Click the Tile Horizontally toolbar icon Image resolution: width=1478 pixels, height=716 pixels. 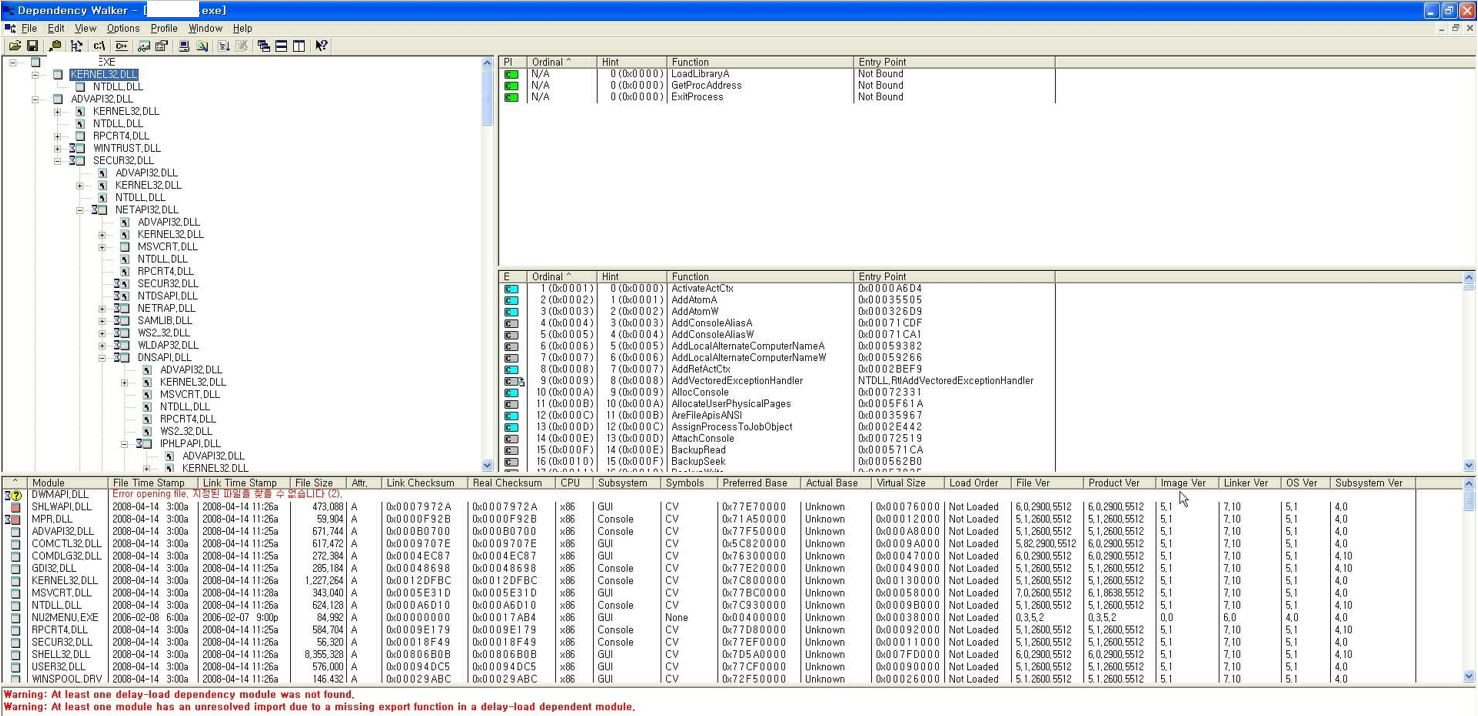(x=281, y=46)
